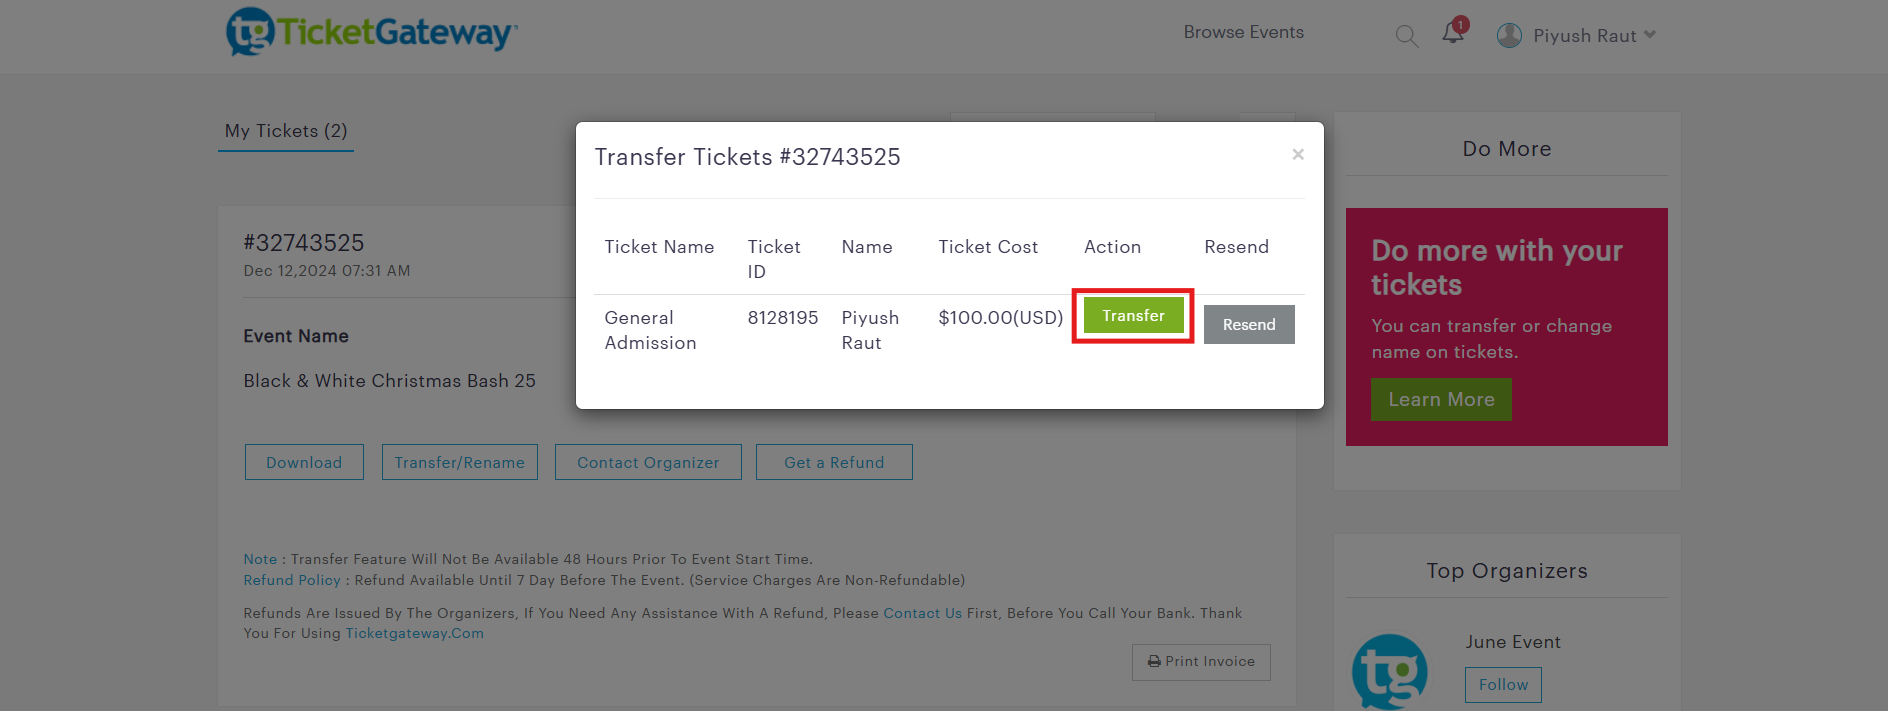Click the Transfer/Rename button
The image size is (1888, 711).
click(x=459, y=462)
